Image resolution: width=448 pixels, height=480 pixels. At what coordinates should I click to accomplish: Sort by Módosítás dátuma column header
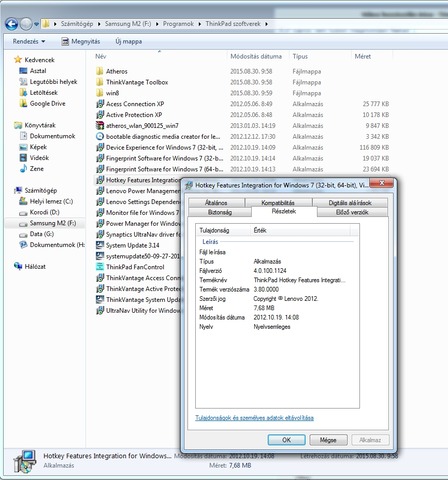click(x=256, y=56)
